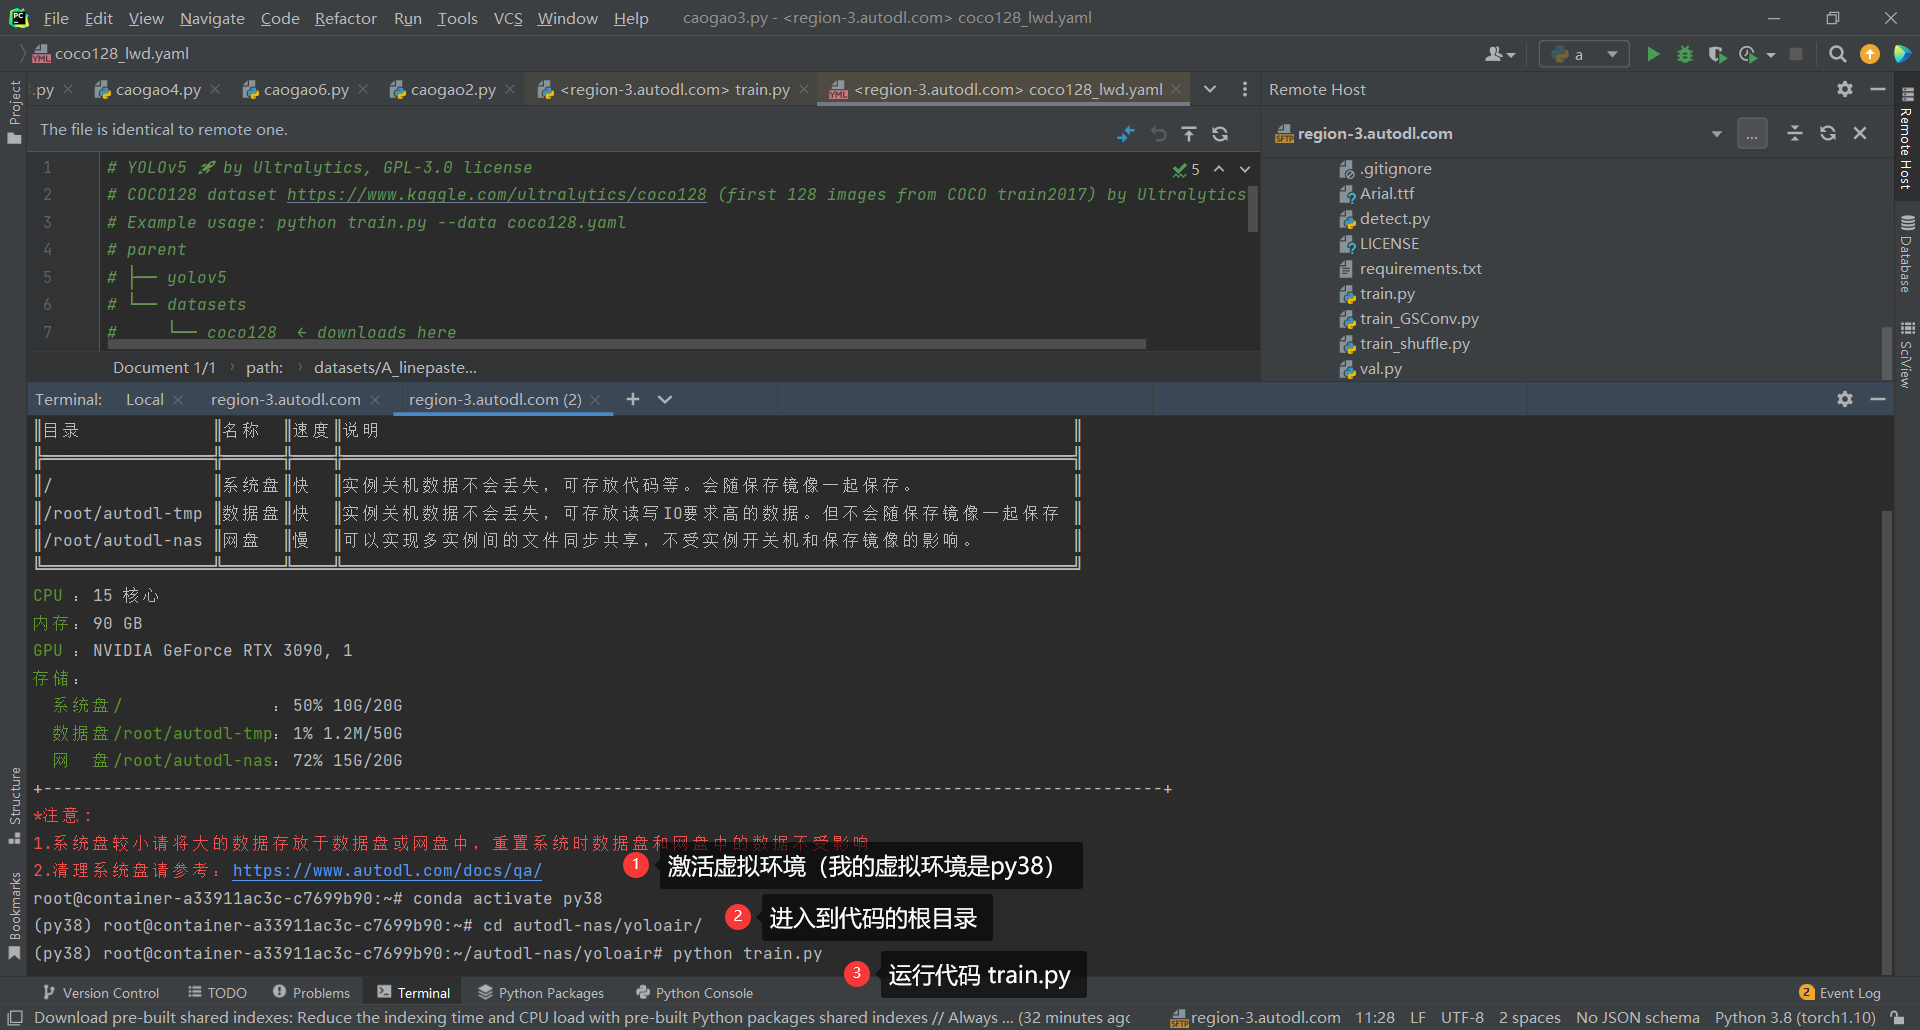
Task: Open kaggle coco128 link in editor
Action: click(497, 195)
